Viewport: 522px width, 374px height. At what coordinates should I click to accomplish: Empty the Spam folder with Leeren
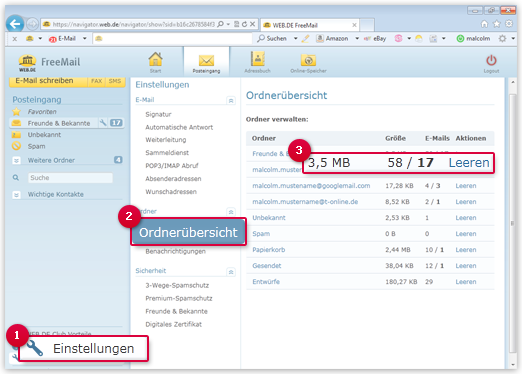(x=466, y=234)
